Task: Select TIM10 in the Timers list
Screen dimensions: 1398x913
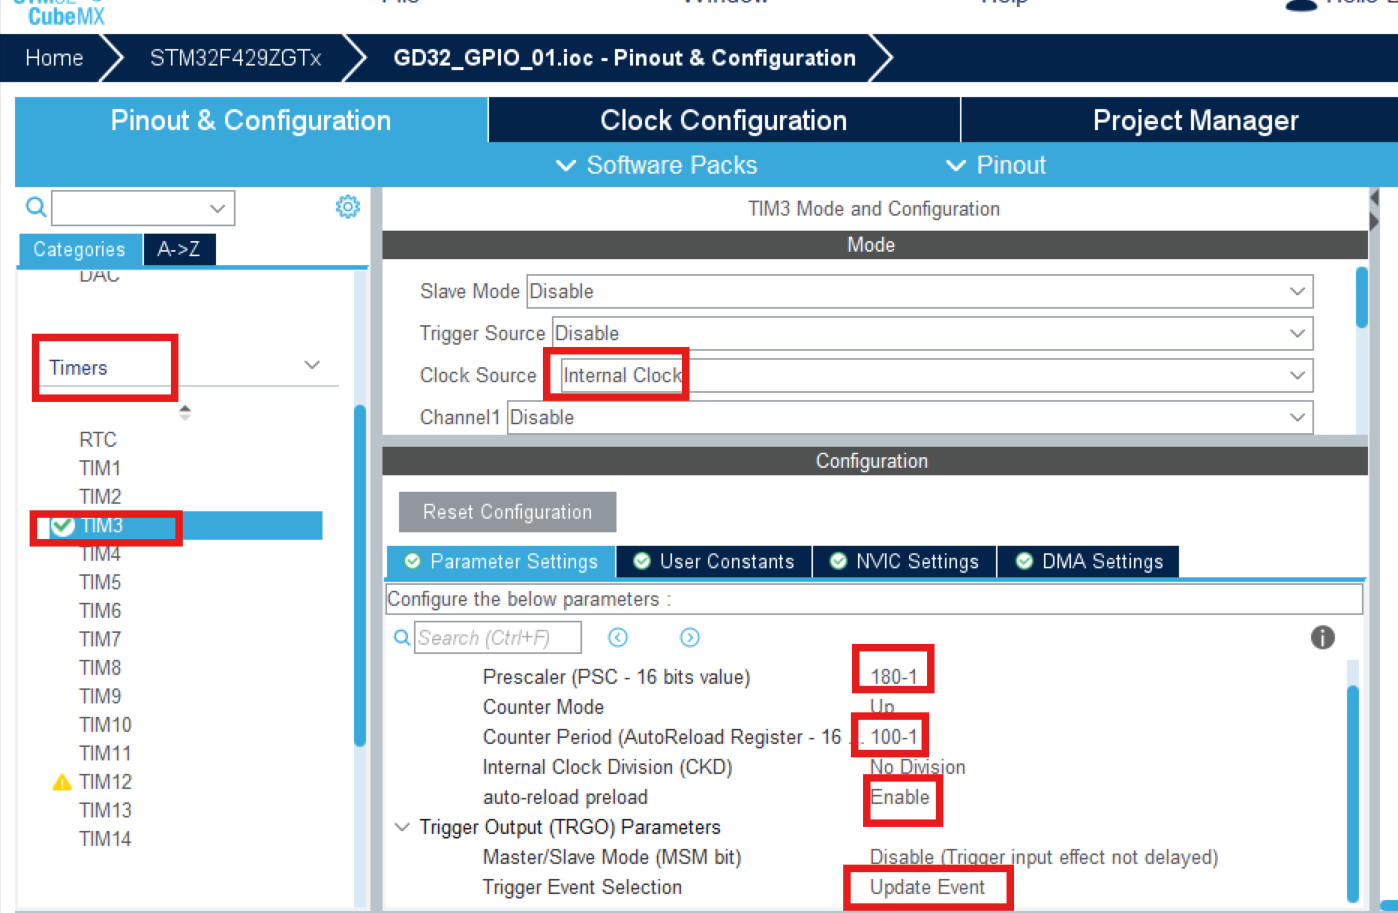Action: point(105,724)
